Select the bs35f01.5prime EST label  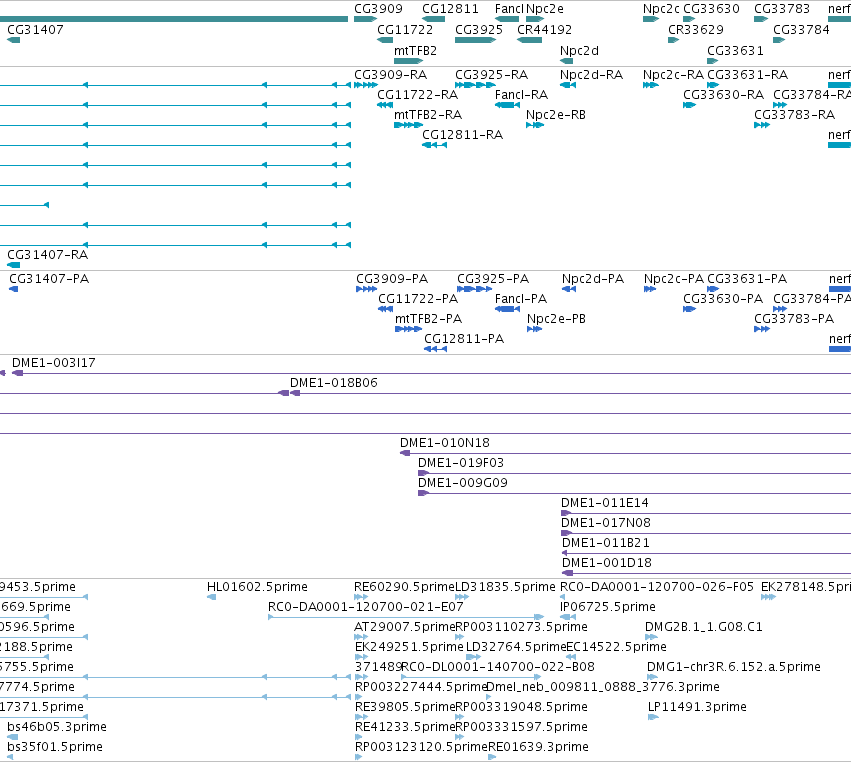[55, 747]
